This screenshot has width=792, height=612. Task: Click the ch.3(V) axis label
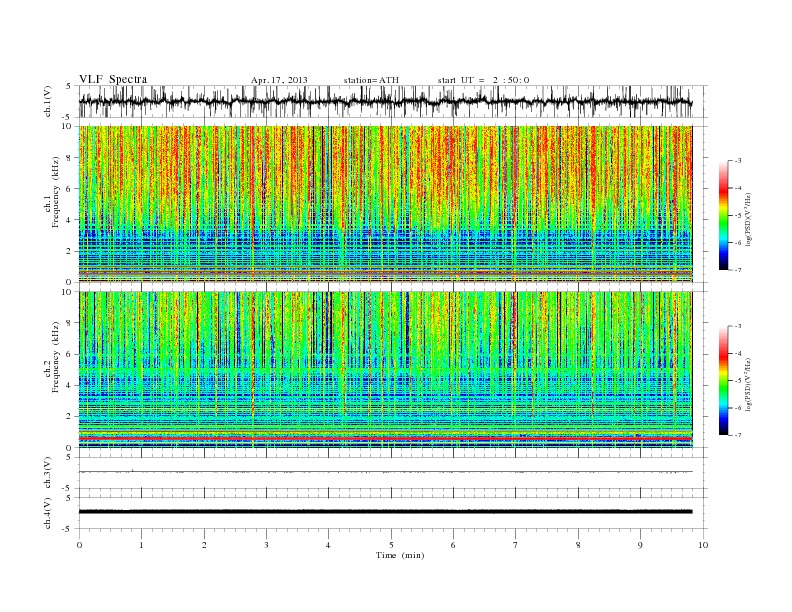pyautogui.click(x=48, y=473)
